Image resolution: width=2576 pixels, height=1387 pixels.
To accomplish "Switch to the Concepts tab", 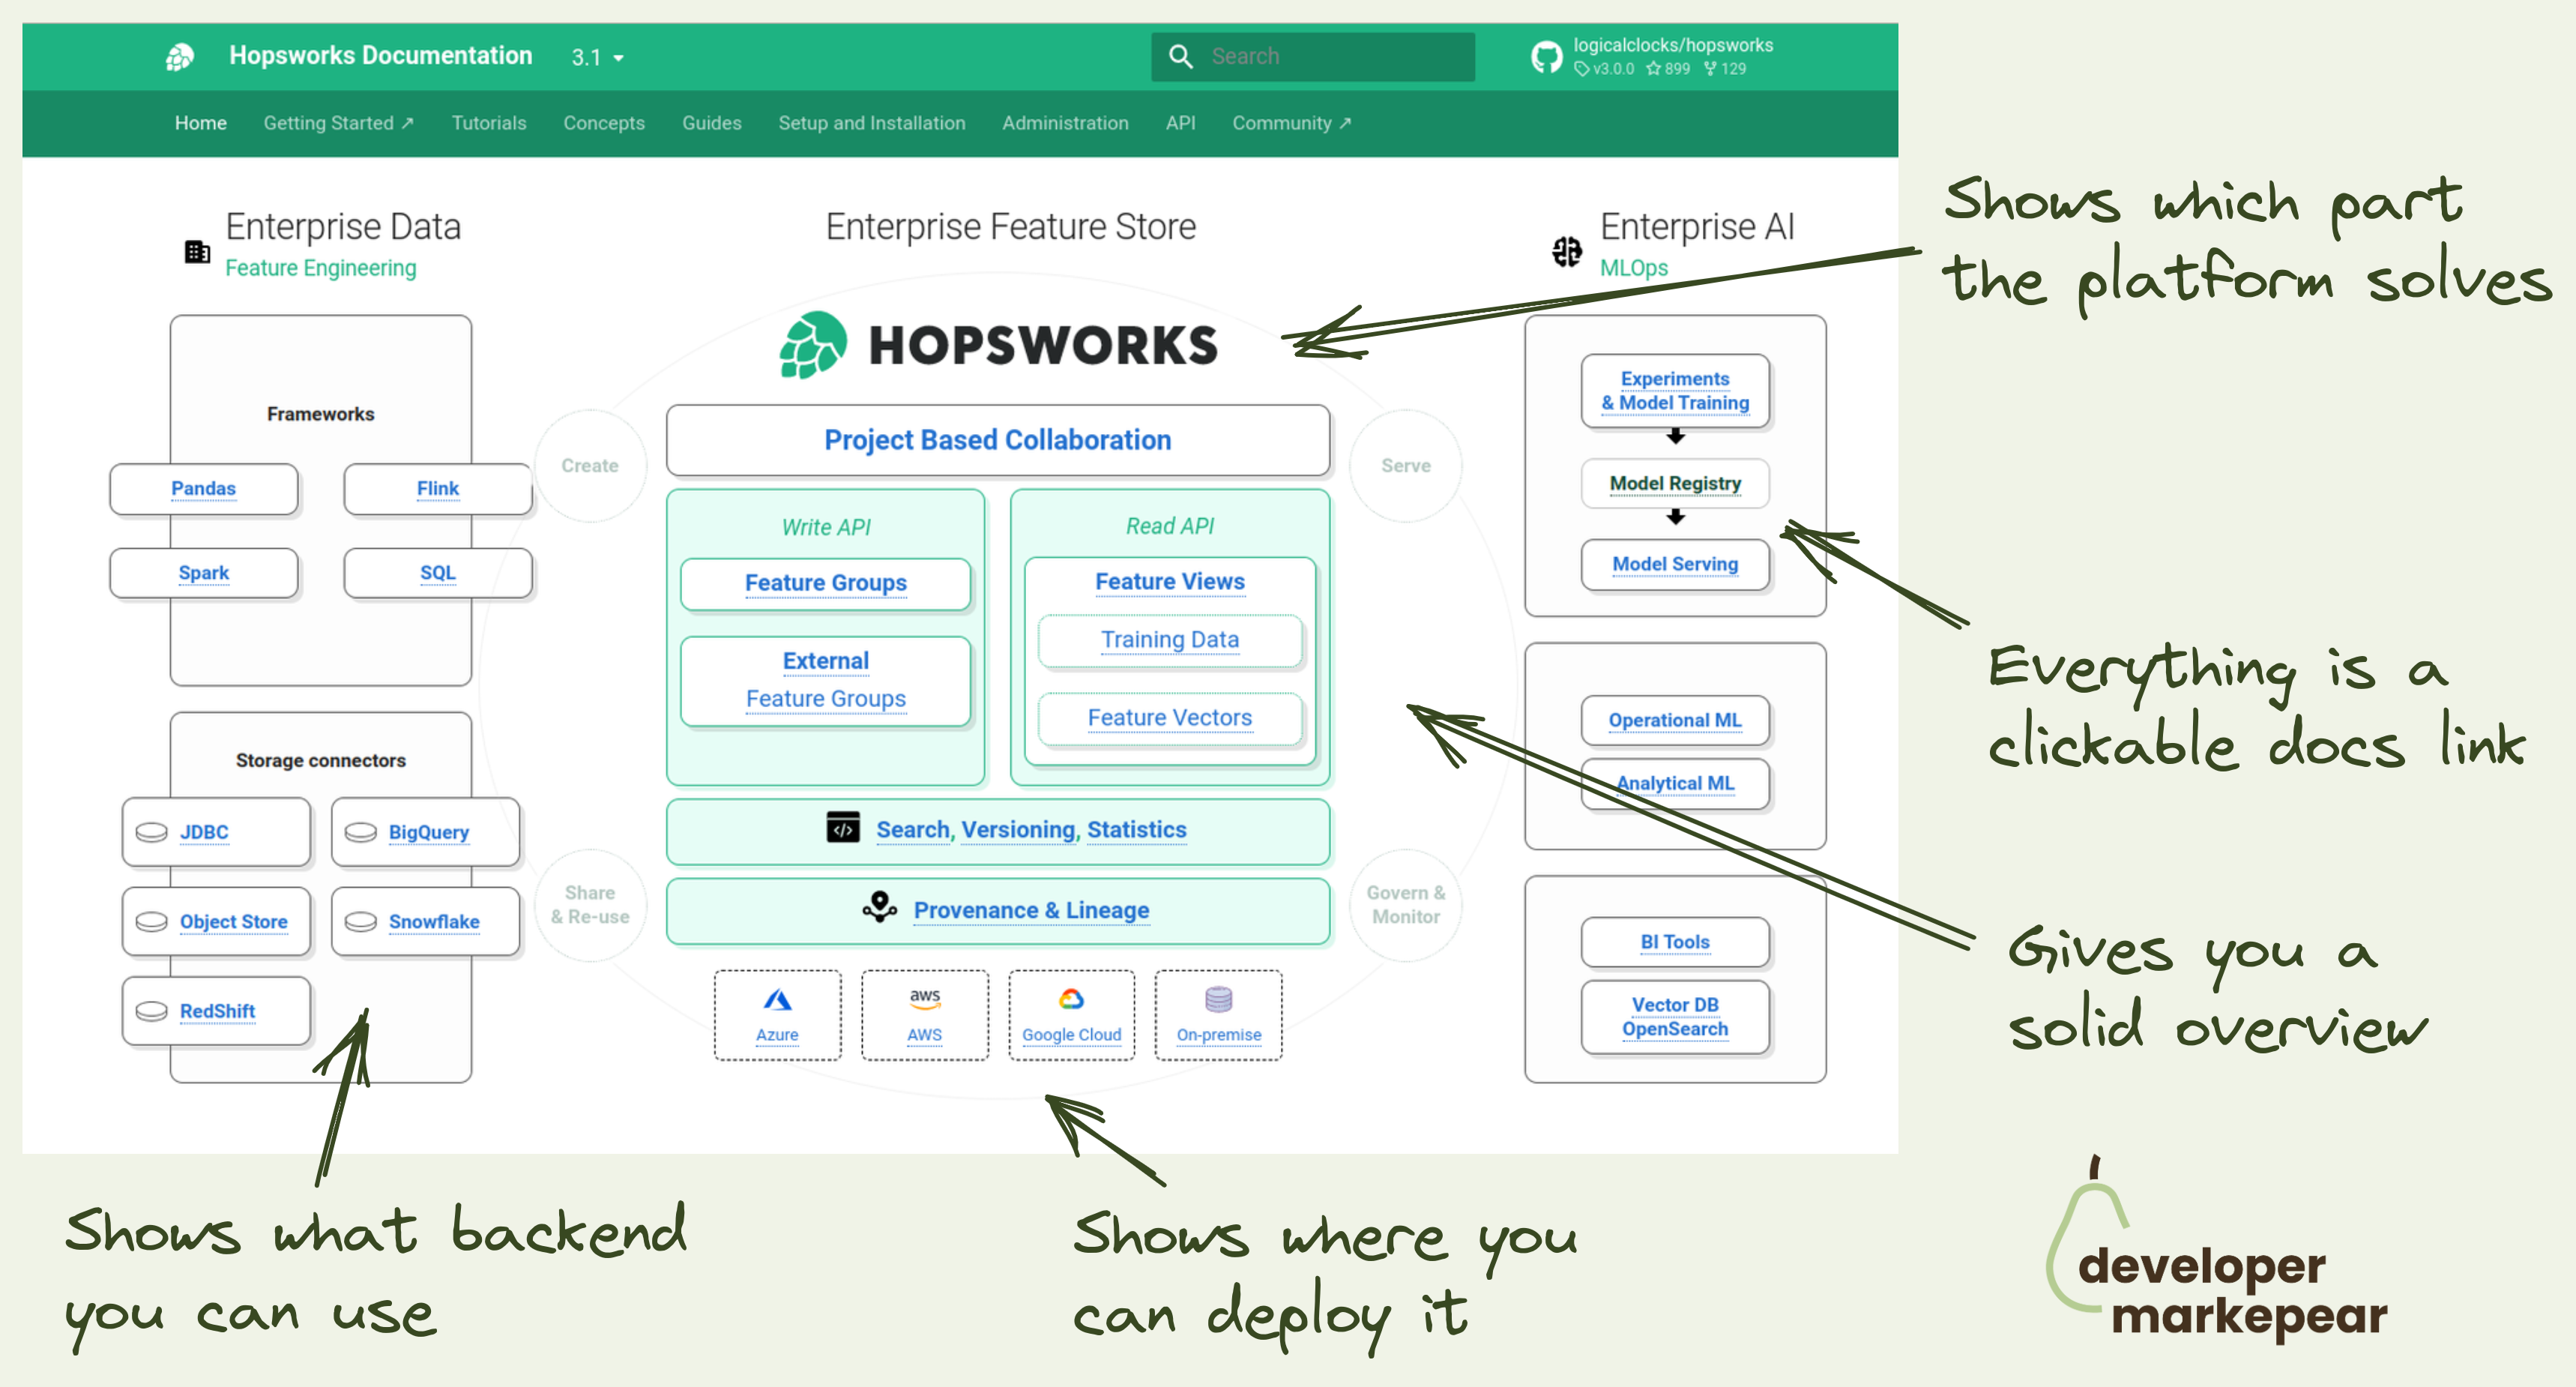I will click(603, 123).
